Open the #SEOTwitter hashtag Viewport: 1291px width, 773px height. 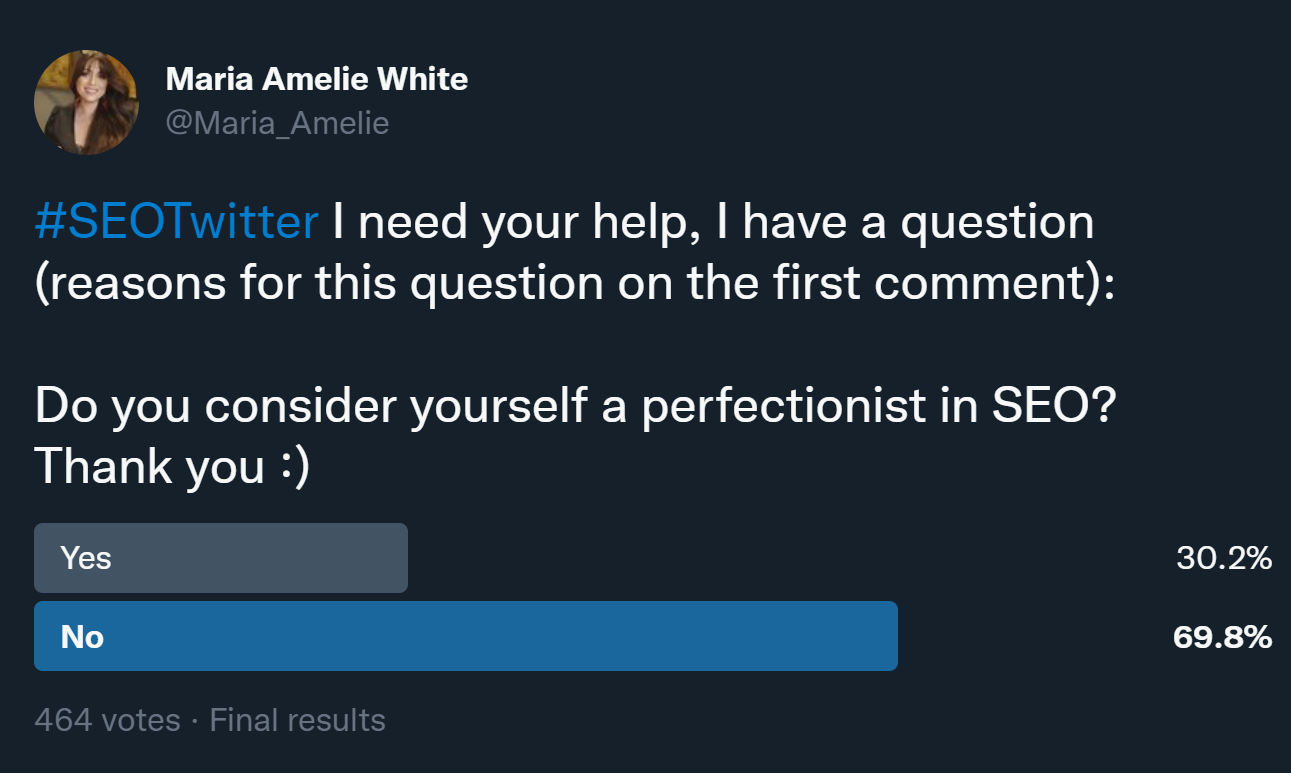coord(176,222)
